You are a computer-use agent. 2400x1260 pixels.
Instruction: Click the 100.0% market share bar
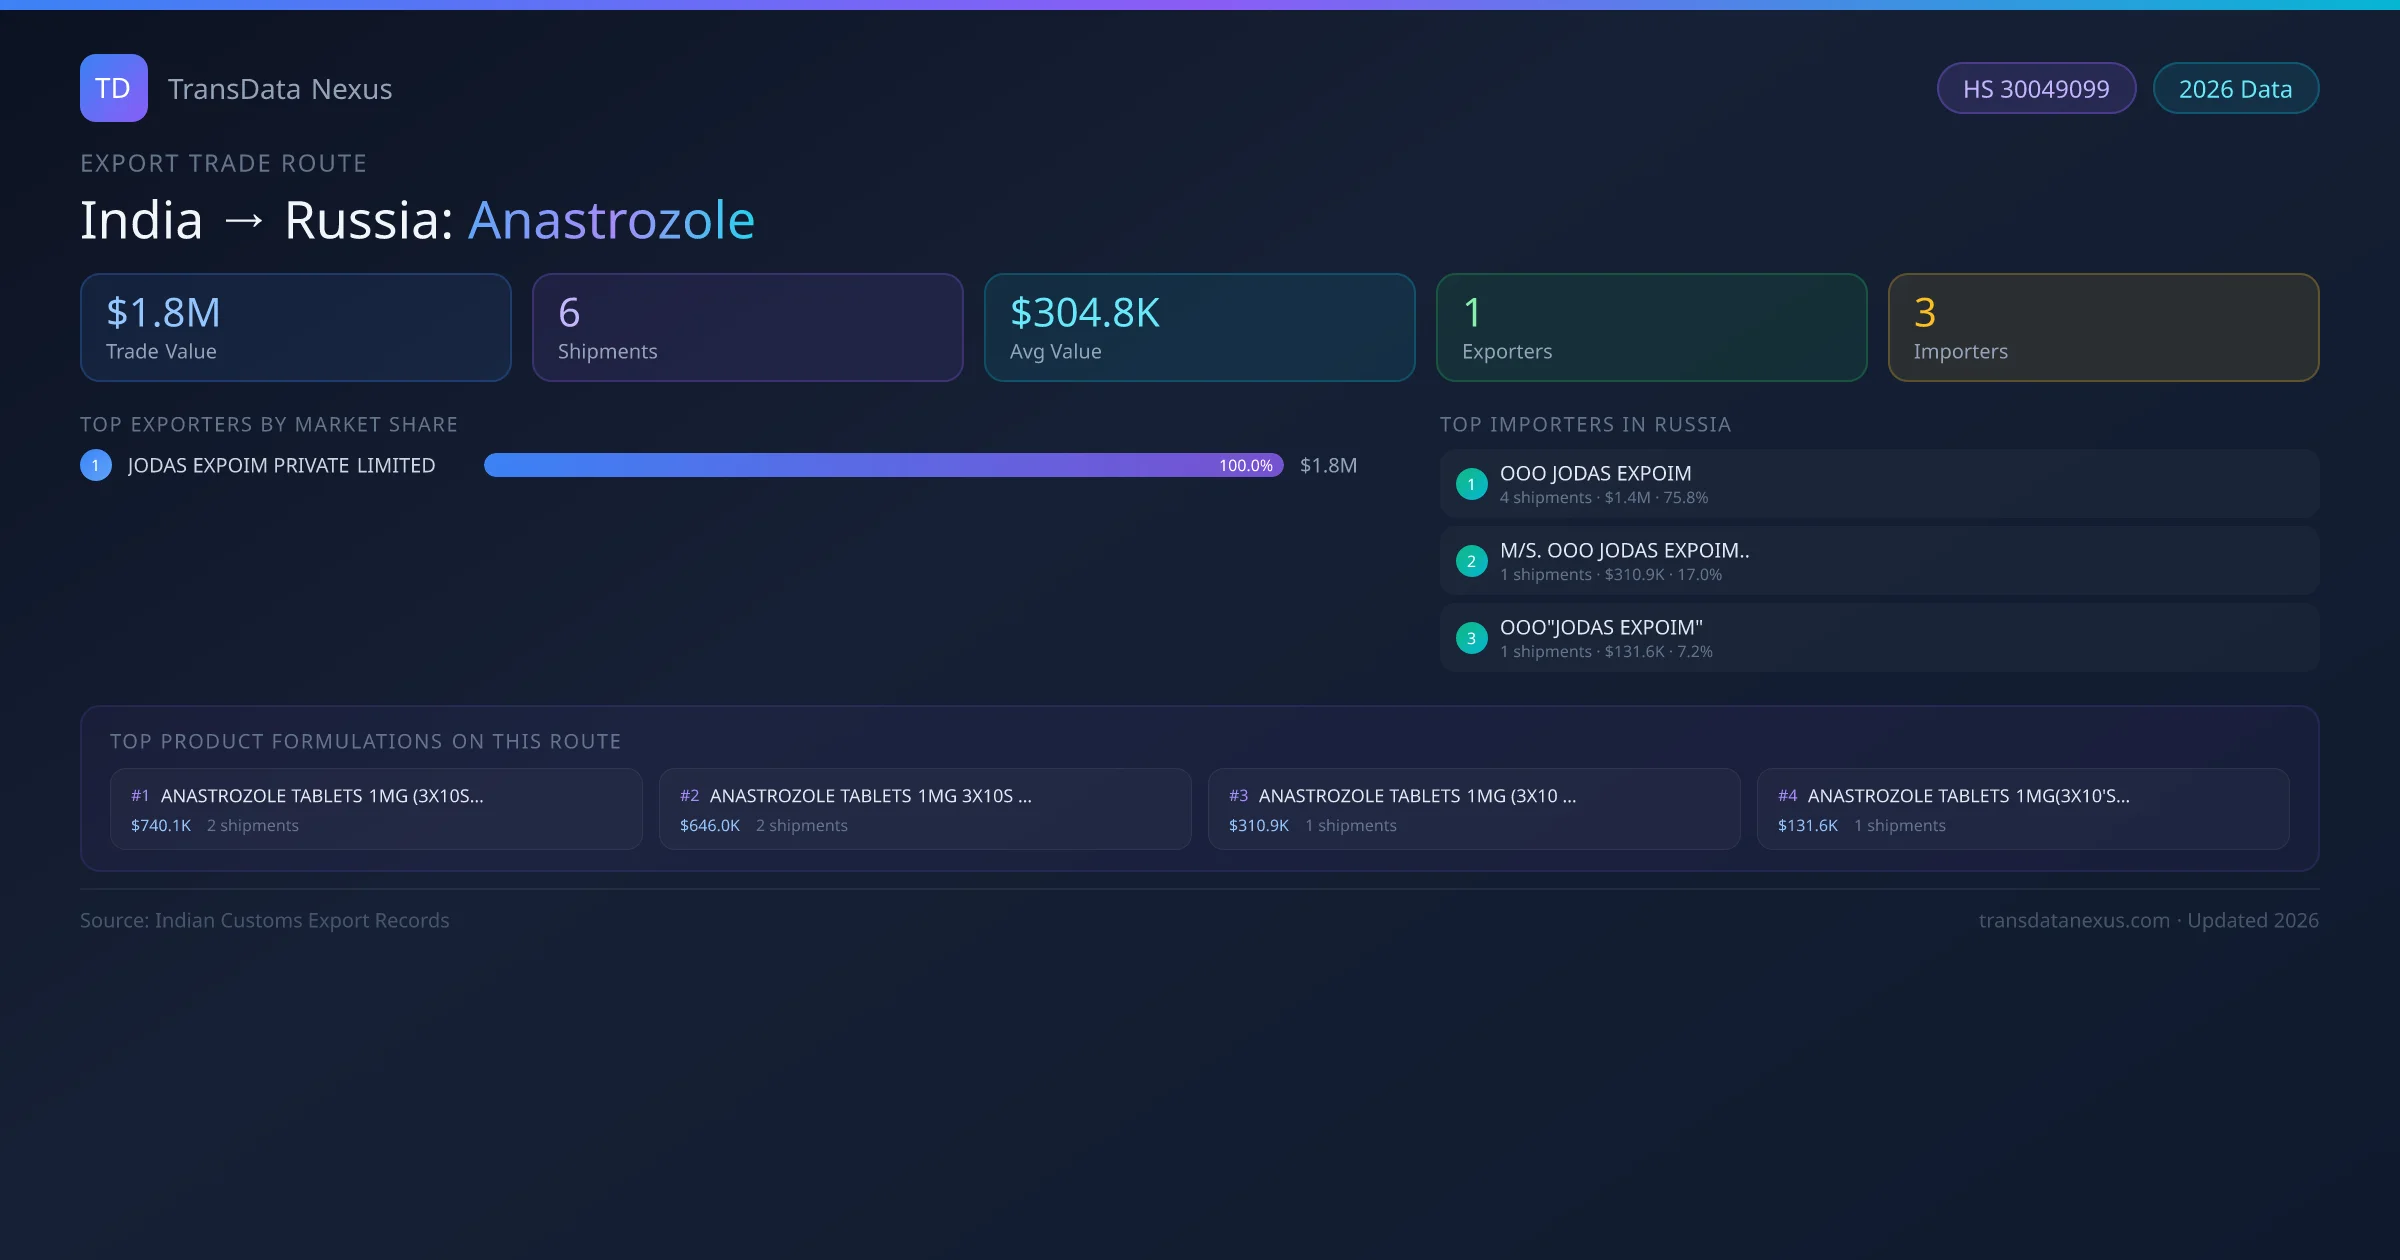[x=883, y=465]
